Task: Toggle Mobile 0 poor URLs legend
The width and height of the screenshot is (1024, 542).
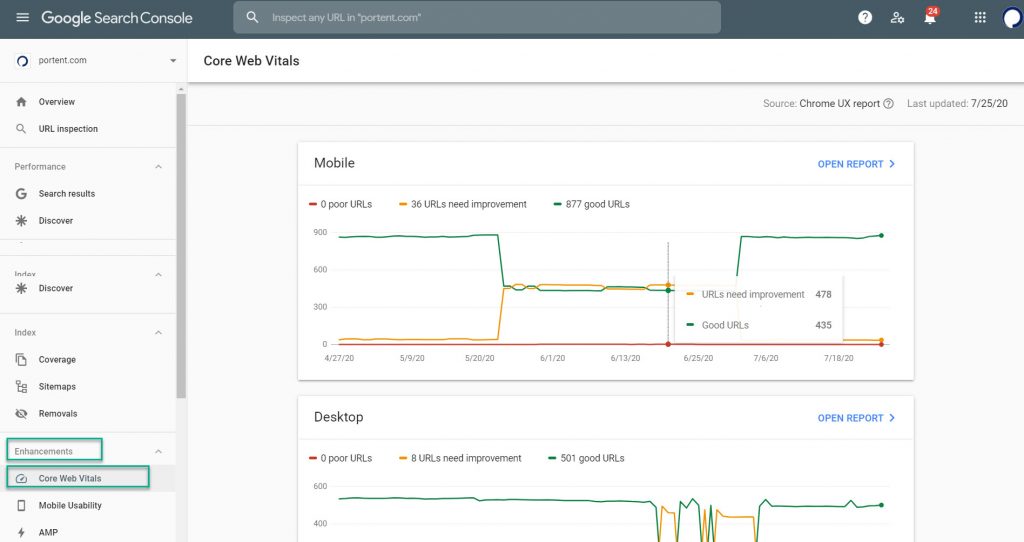Action: point(340,204)
